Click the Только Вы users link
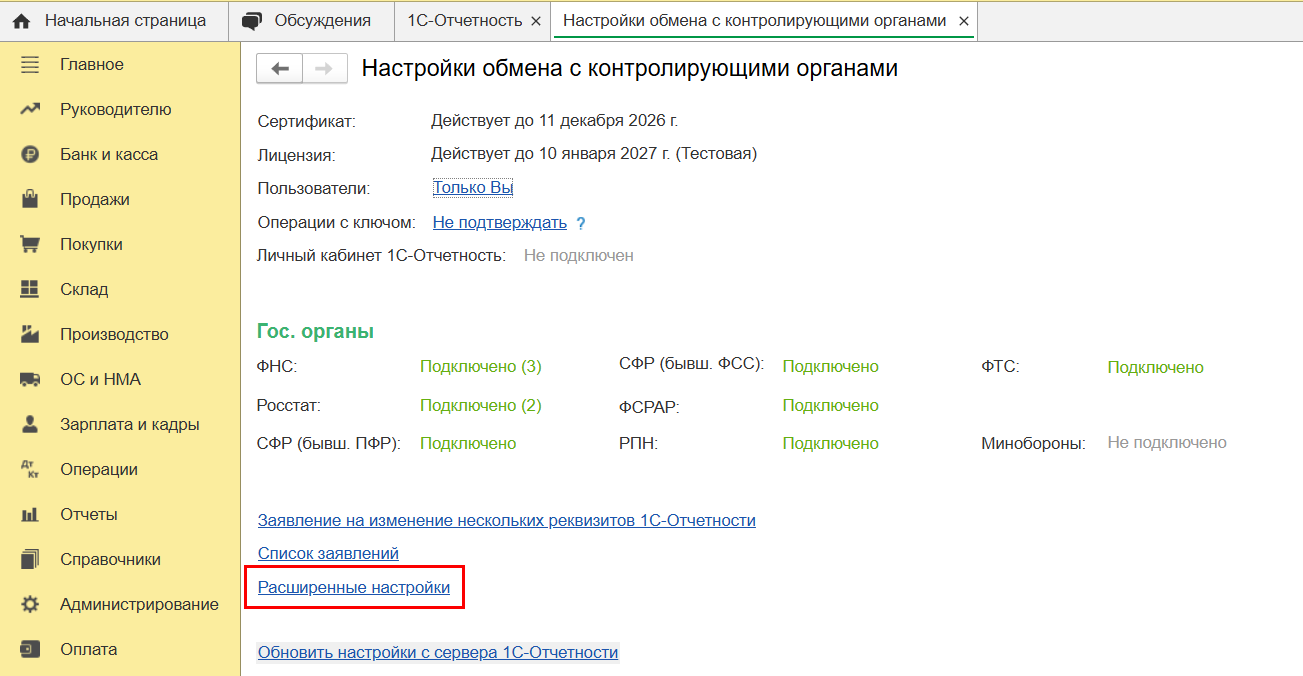The height and width of the screenshot is (676, 1303). 473,188
